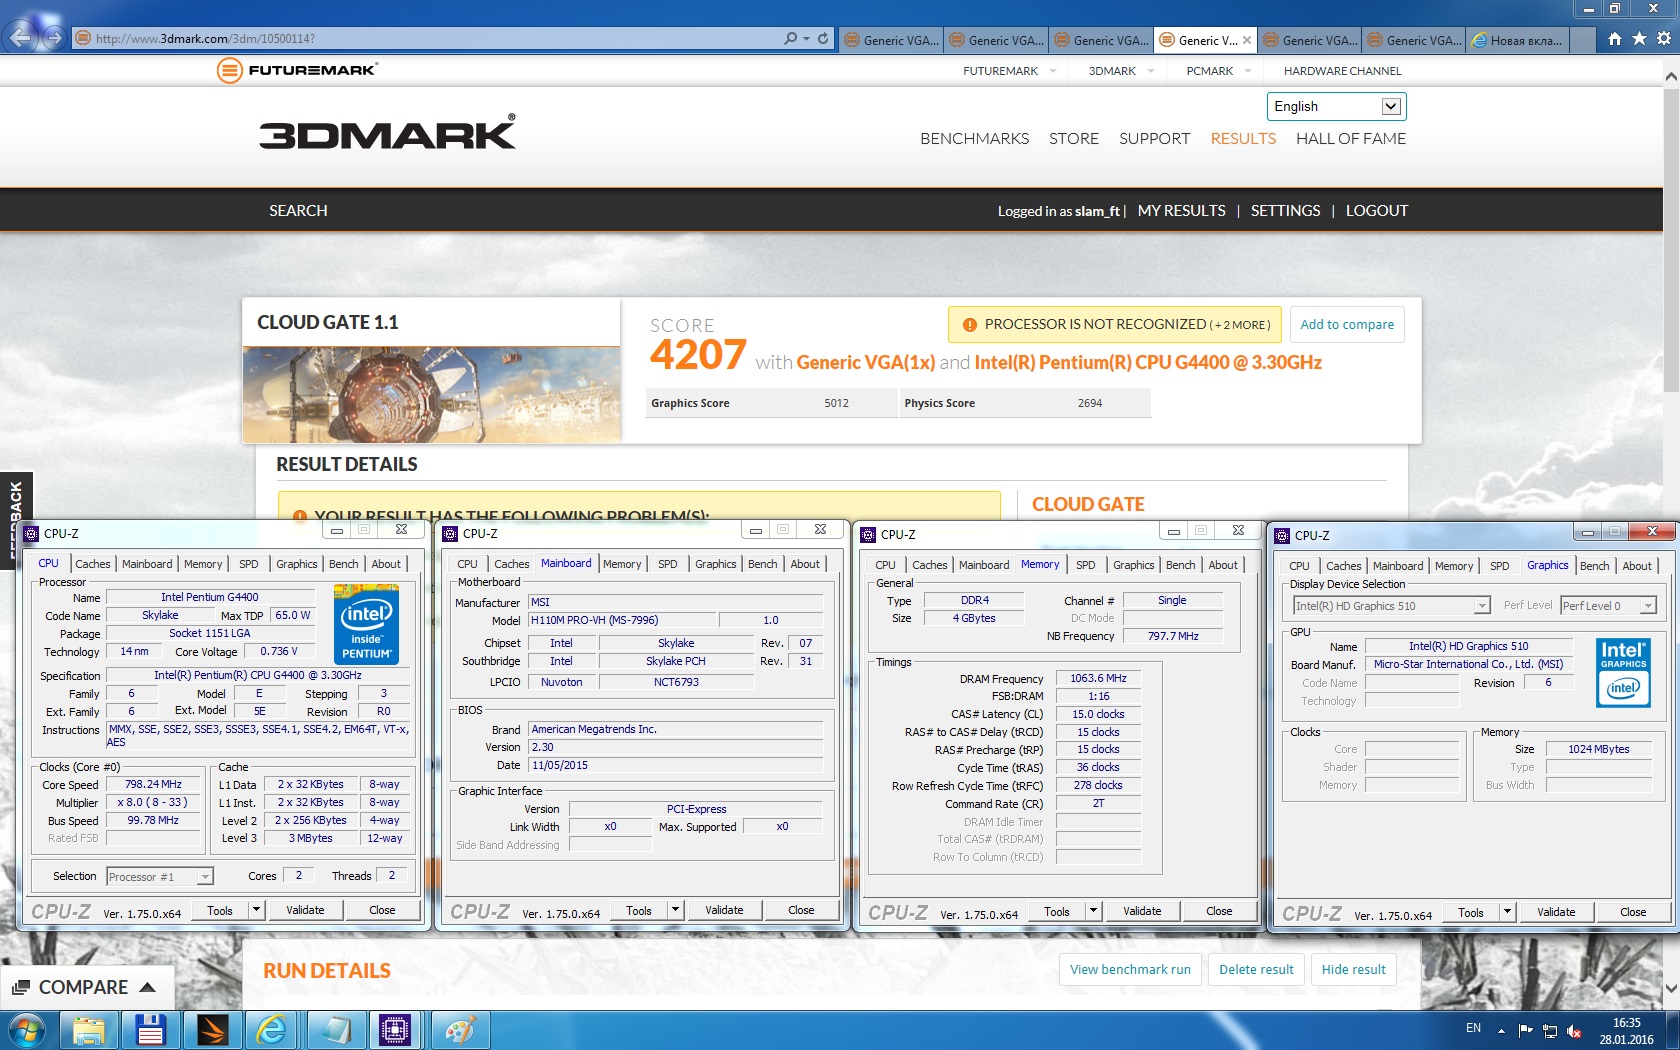Click EN language indicator in taskbar
This screenshot has width=1680, height=1050.
tap(1473, 1028)
